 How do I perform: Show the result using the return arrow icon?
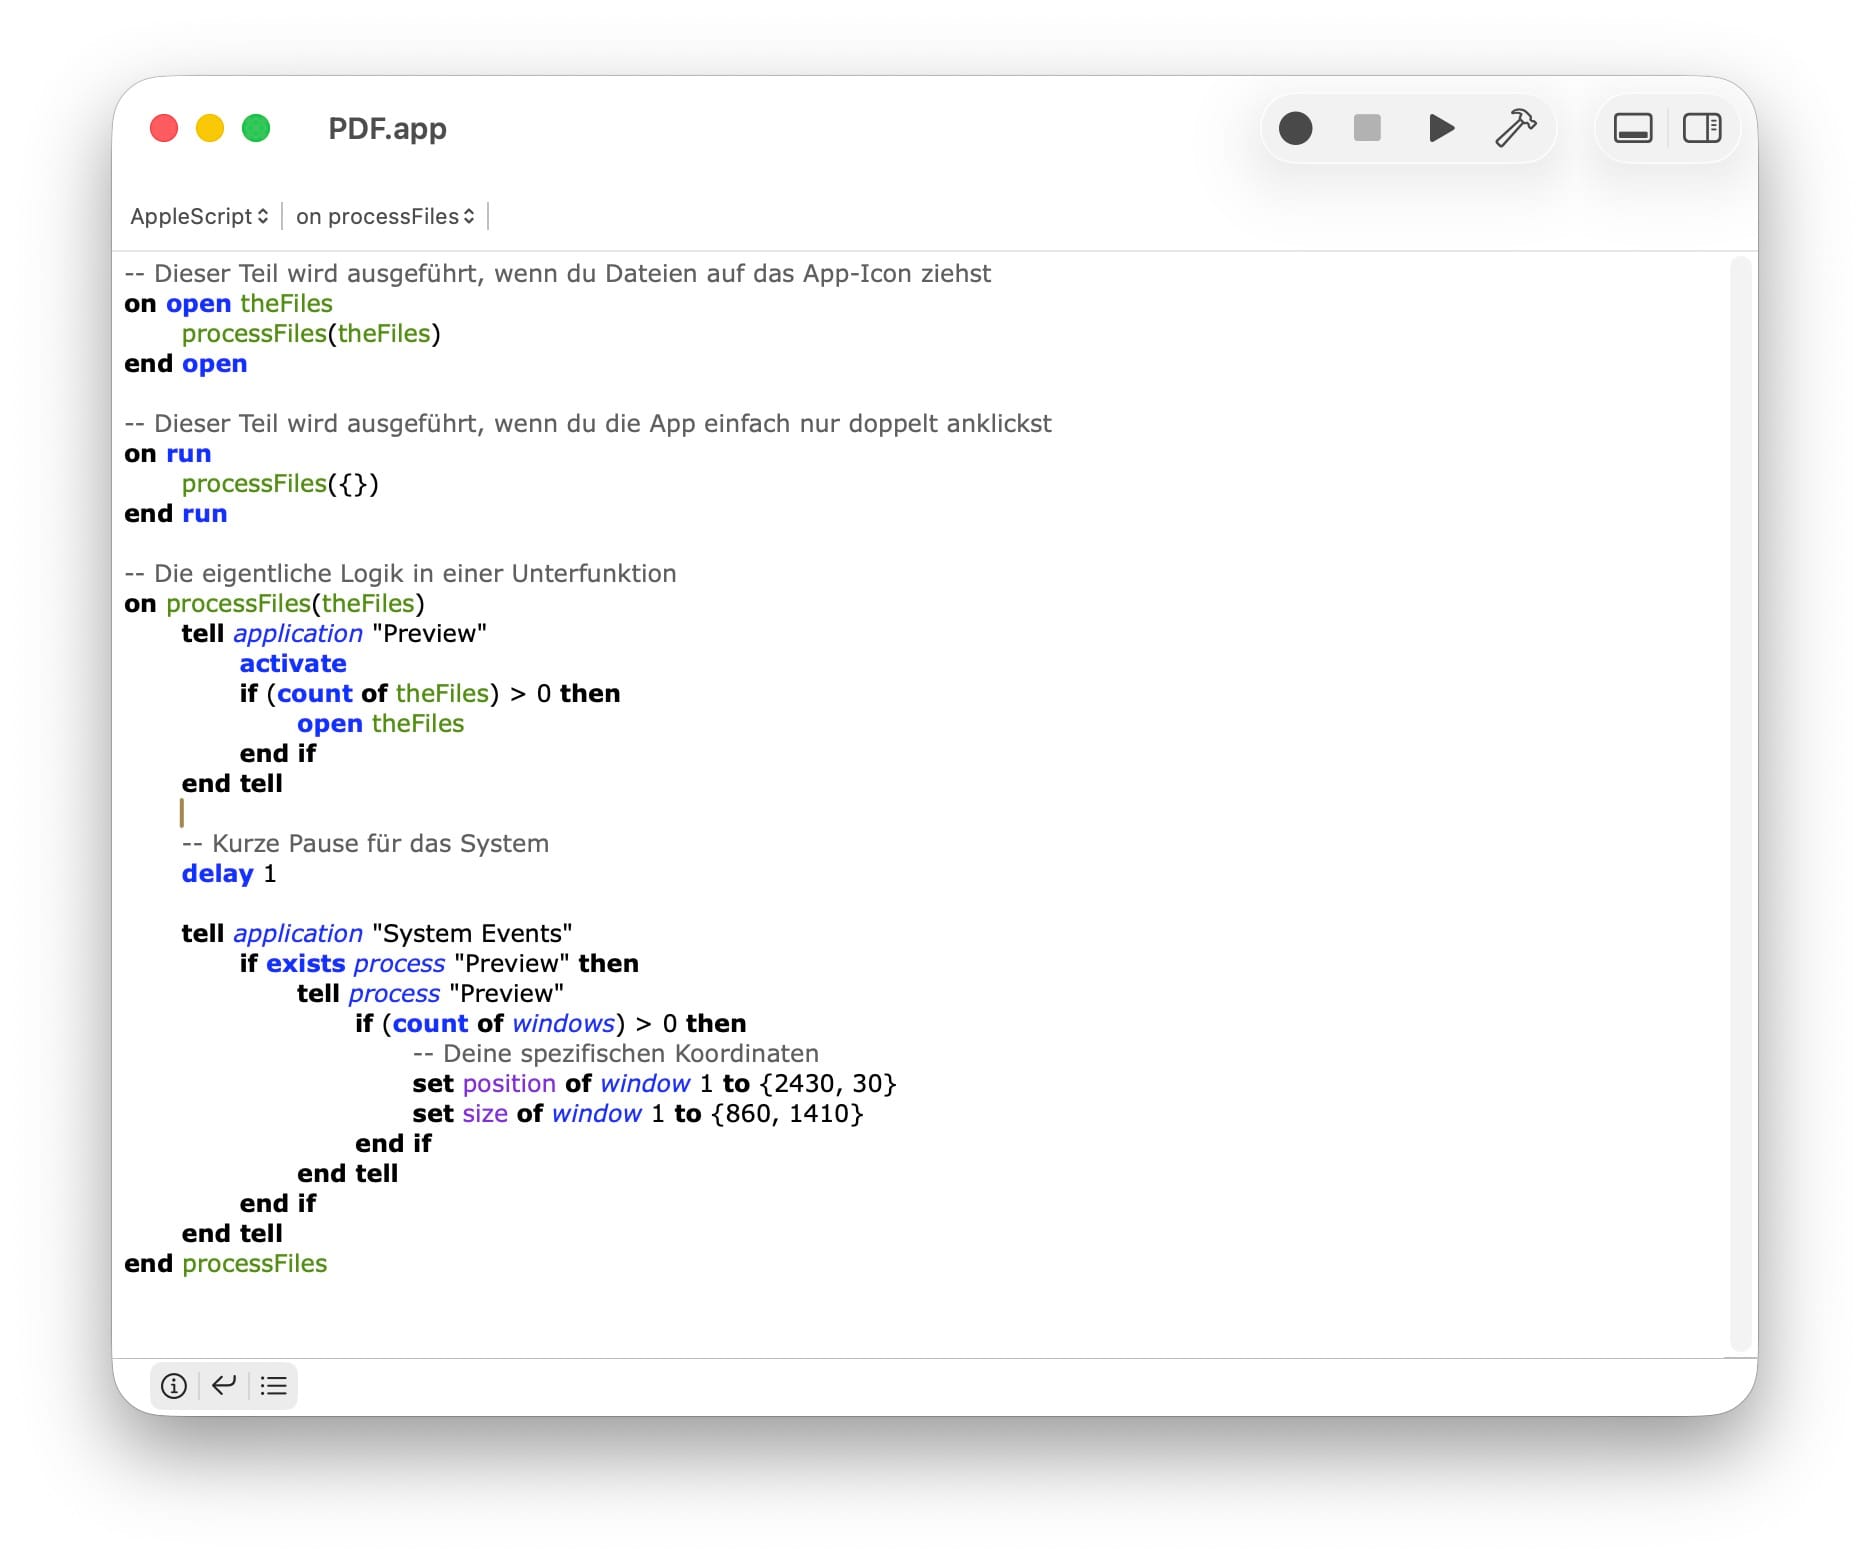(224, 1385)
